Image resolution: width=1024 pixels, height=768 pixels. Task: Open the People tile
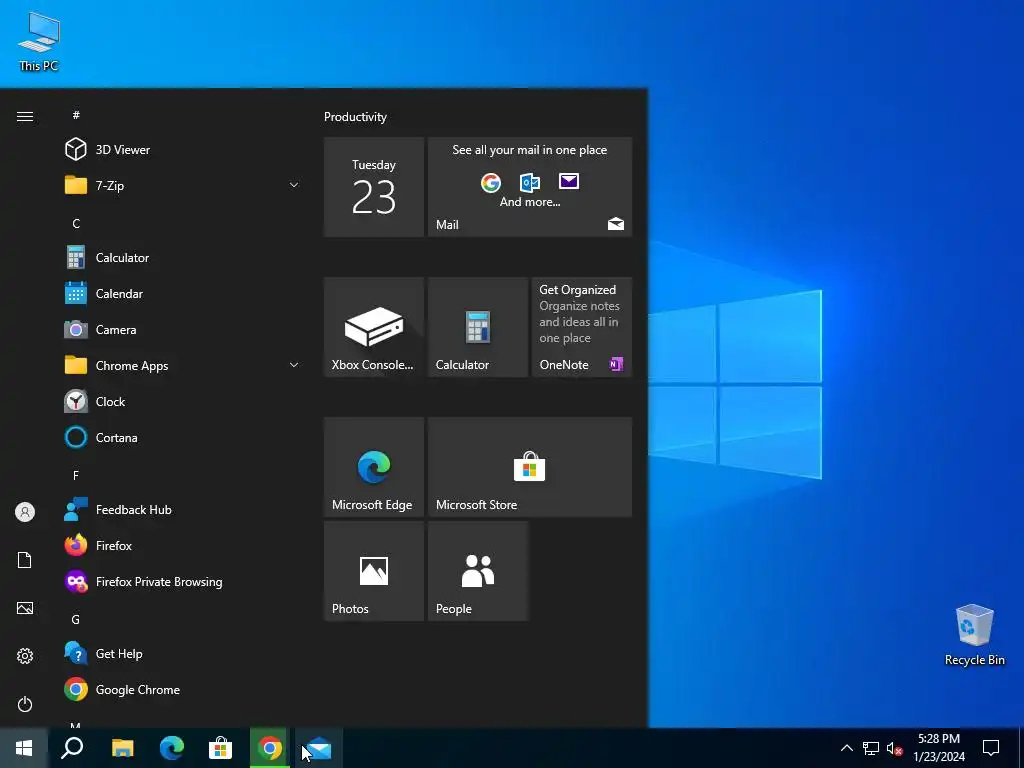pos(478,571)
